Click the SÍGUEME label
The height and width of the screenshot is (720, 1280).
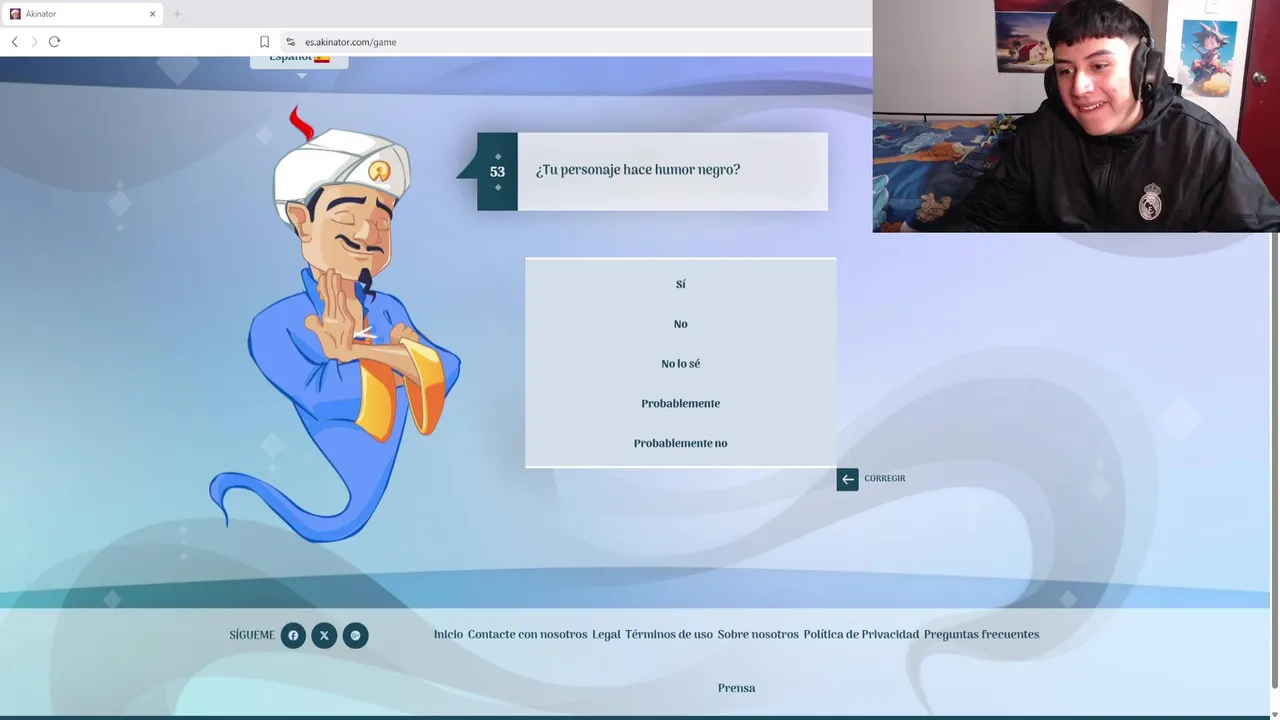251,635
